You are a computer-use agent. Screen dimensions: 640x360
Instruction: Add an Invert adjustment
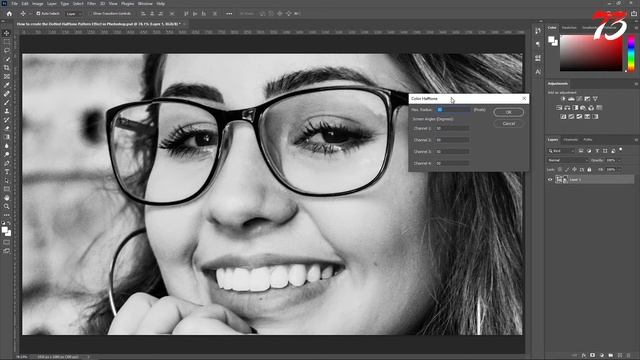563,117
